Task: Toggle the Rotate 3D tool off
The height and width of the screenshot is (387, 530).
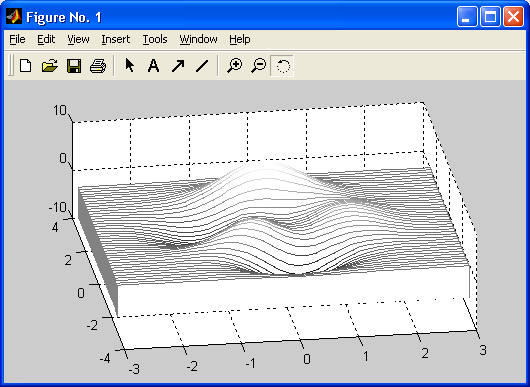Action: click(x=282, y=66)
